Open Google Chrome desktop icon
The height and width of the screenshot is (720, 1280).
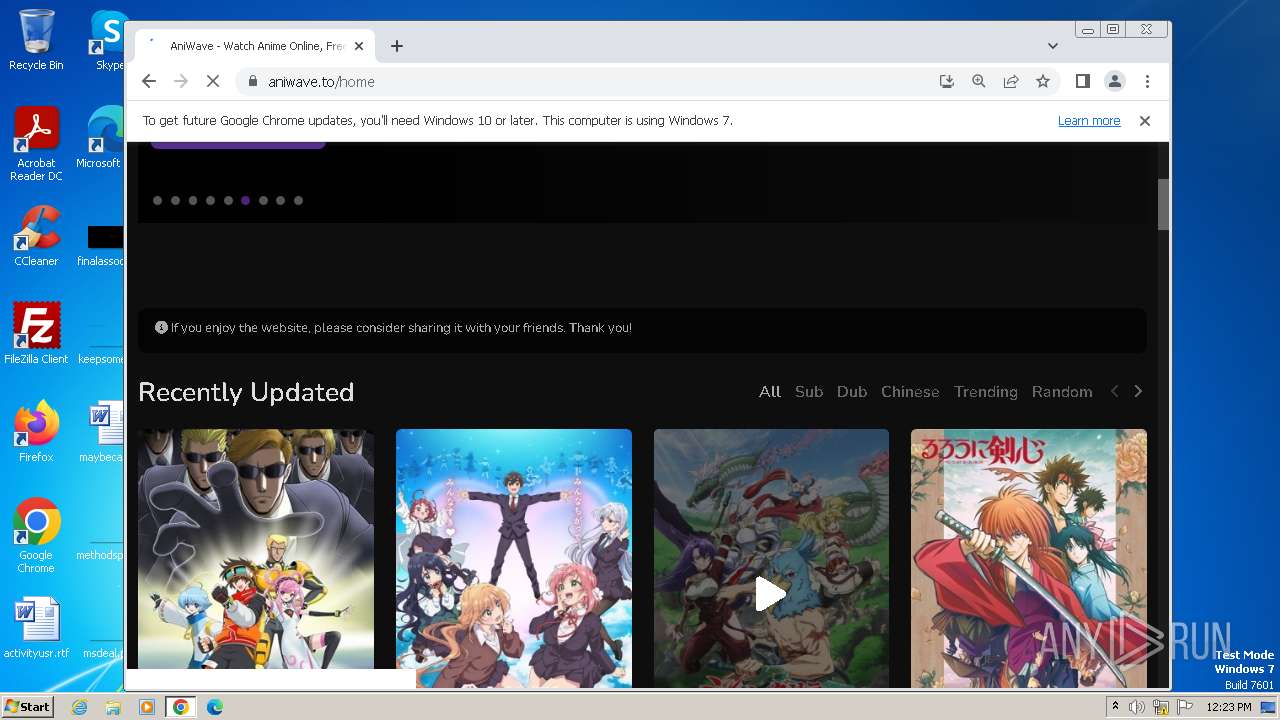point(36,536)
